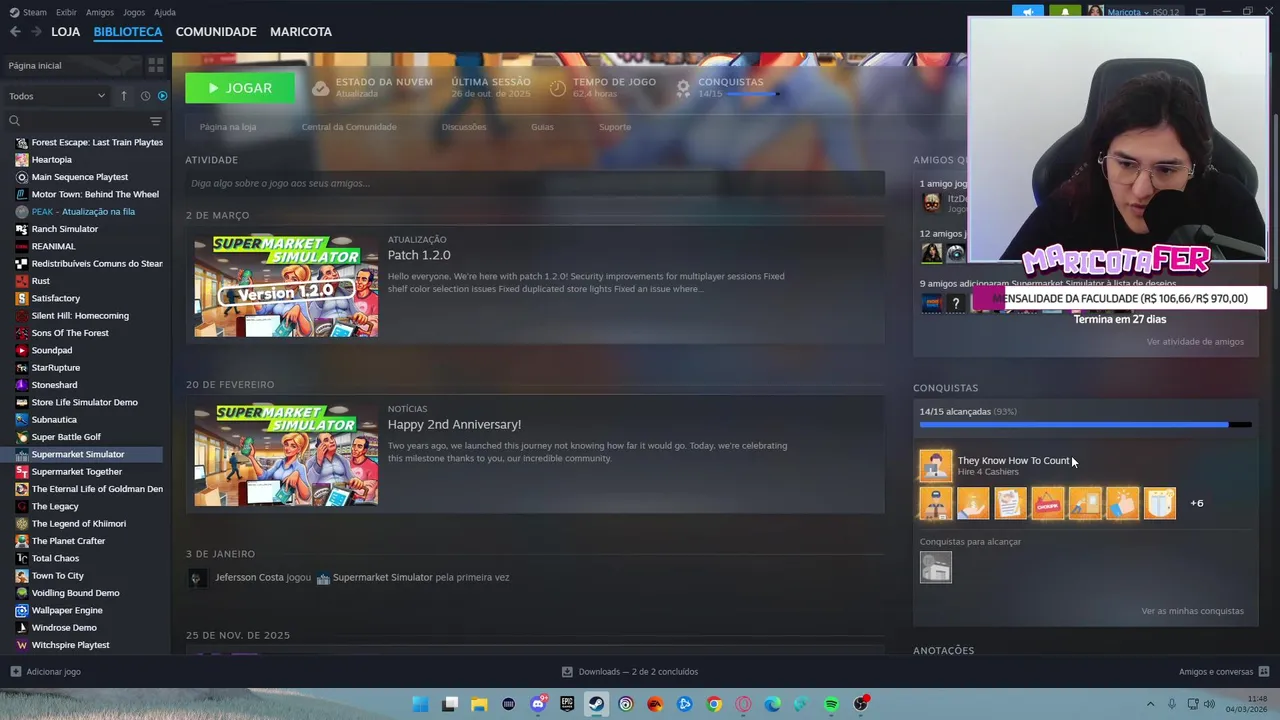Screen dimensions: 1280x720
Task: Click the +6 more achievements indicator
Action: (1197, 503)
